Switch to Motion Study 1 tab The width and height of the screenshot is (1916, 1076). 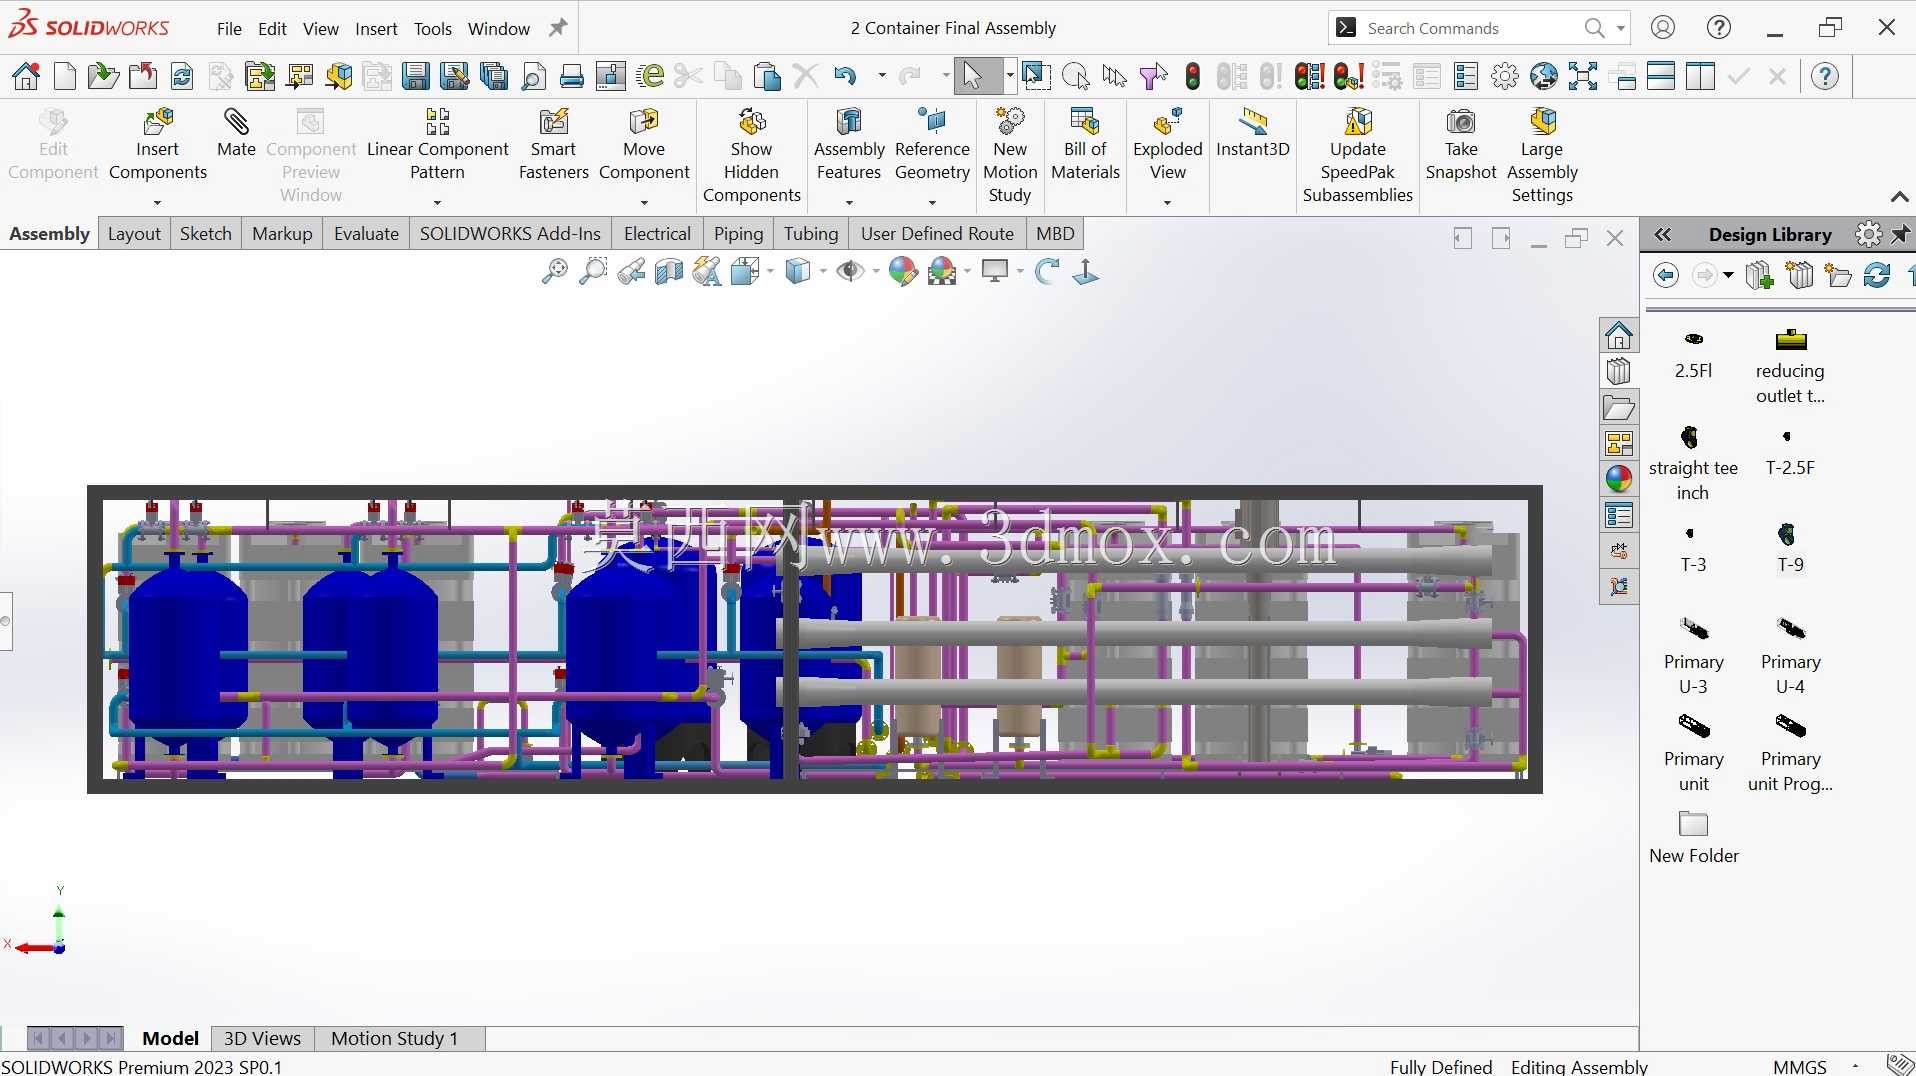[394, 1038]
